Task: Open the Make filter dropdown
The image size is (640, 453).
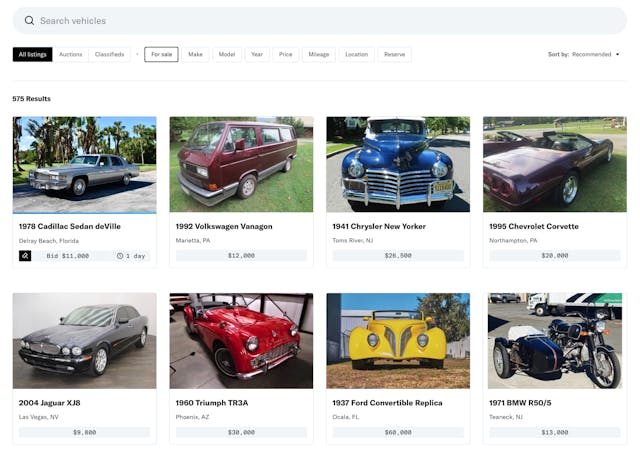Action: (x=195, y=54)
